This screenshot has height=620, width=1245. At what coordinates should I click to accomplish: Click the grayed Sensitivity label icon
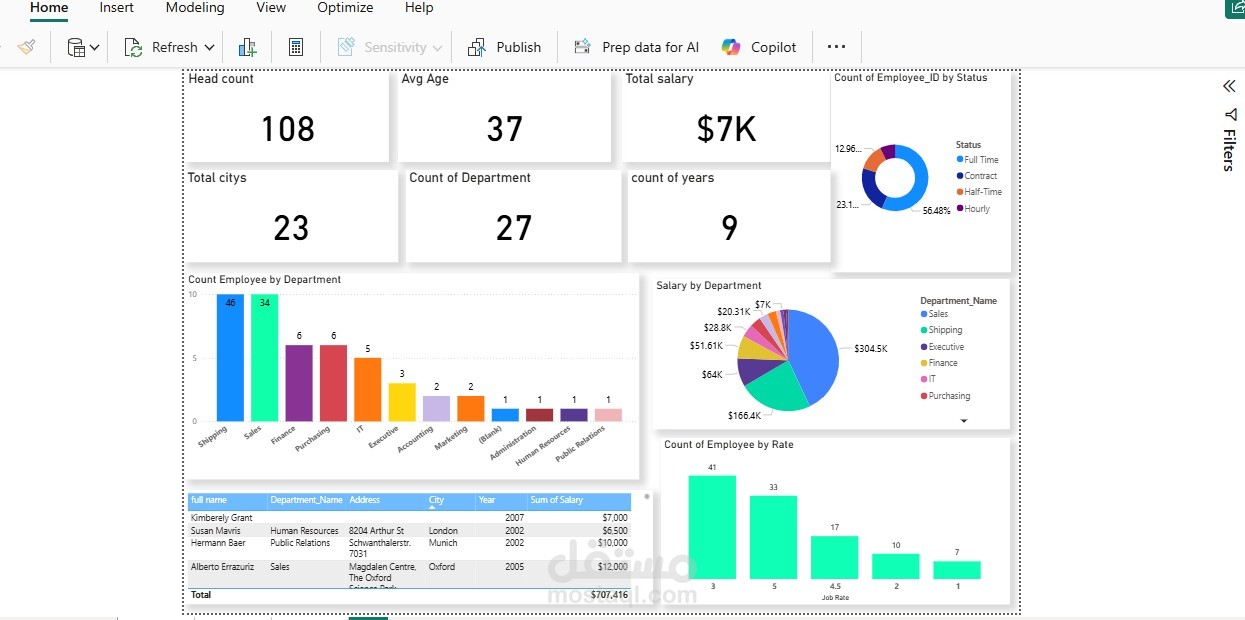(346, 47)
